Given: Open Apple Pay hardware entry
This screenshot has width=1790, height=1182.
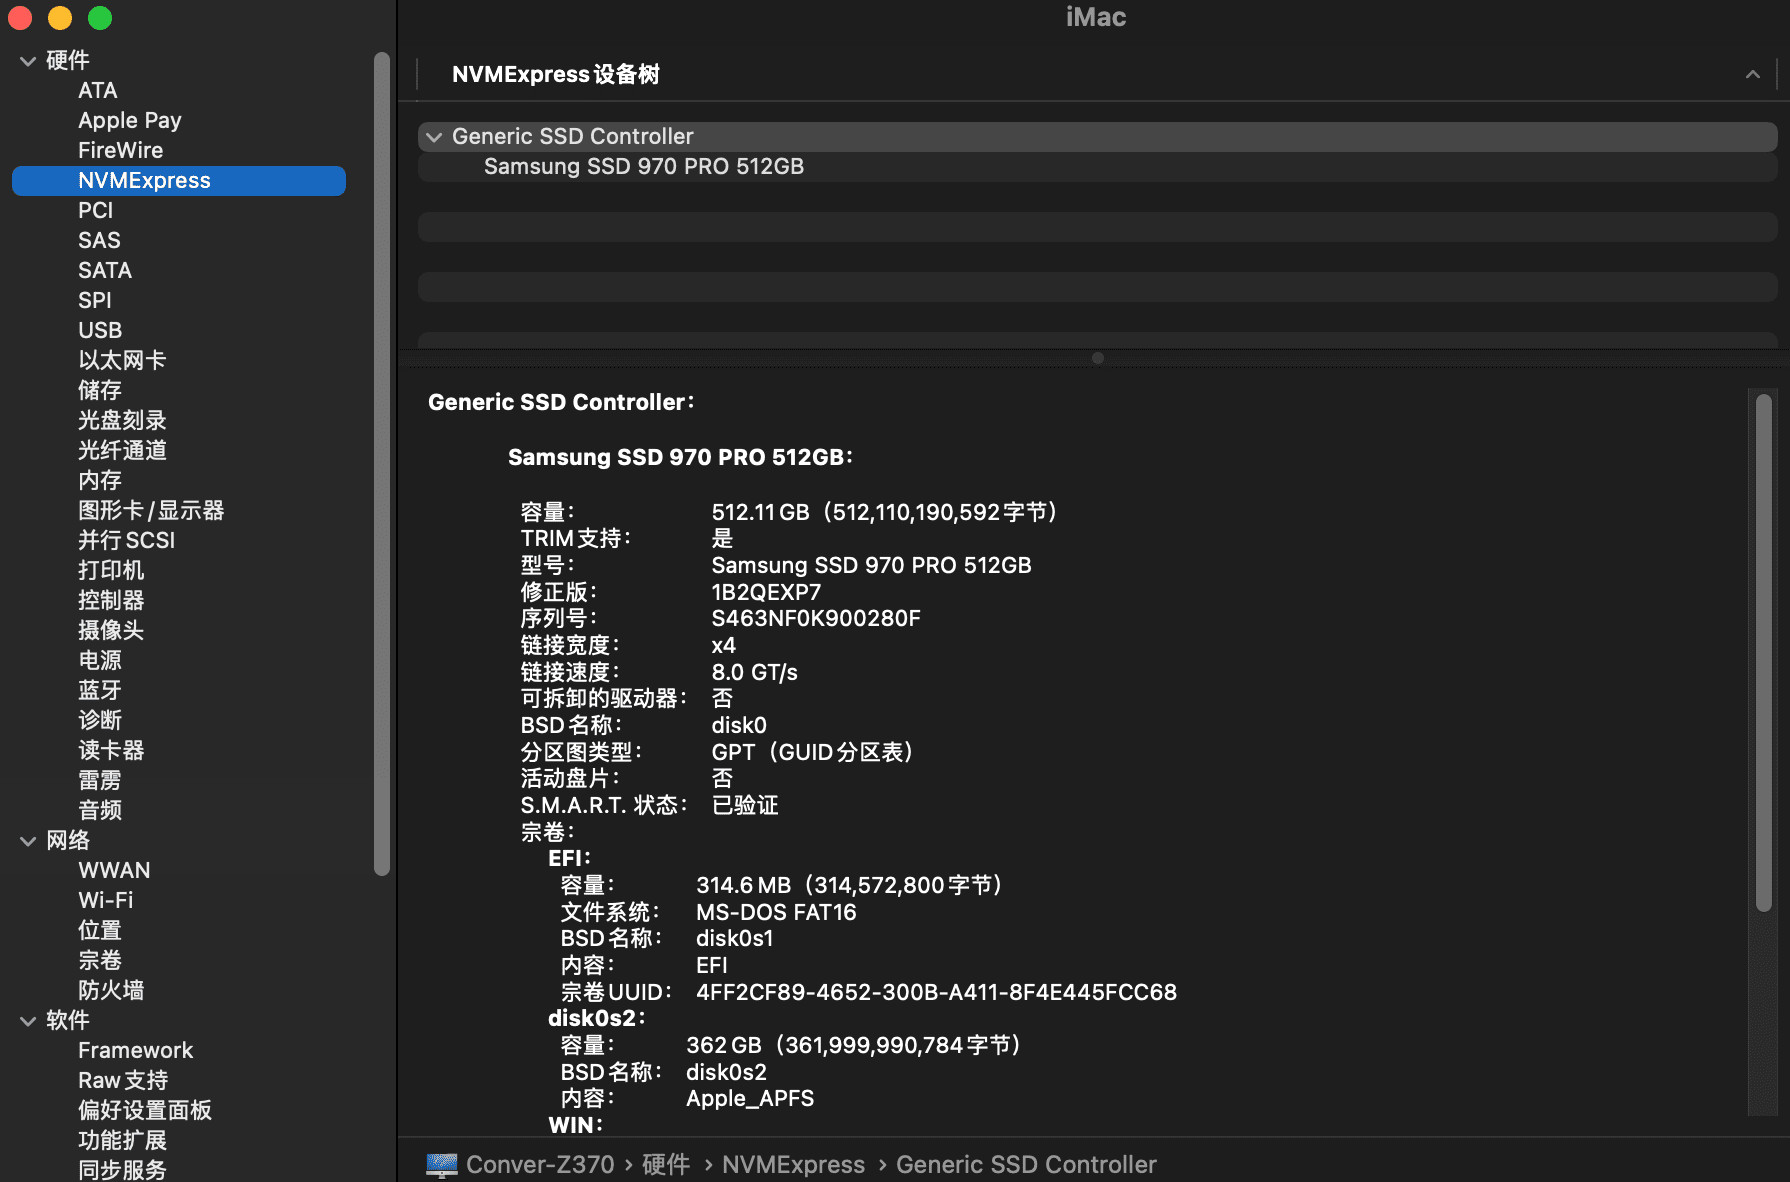Looking at the screenshot, I should (x=130, y=121).
